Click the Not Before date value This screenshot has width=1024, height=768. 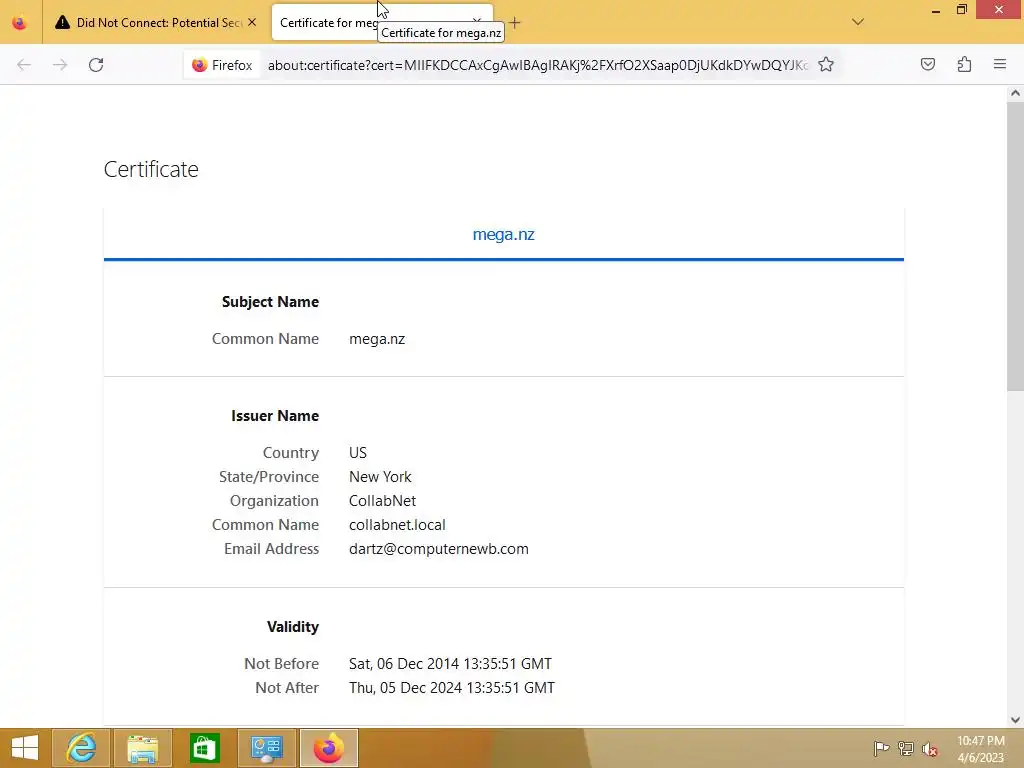point(450,664)
